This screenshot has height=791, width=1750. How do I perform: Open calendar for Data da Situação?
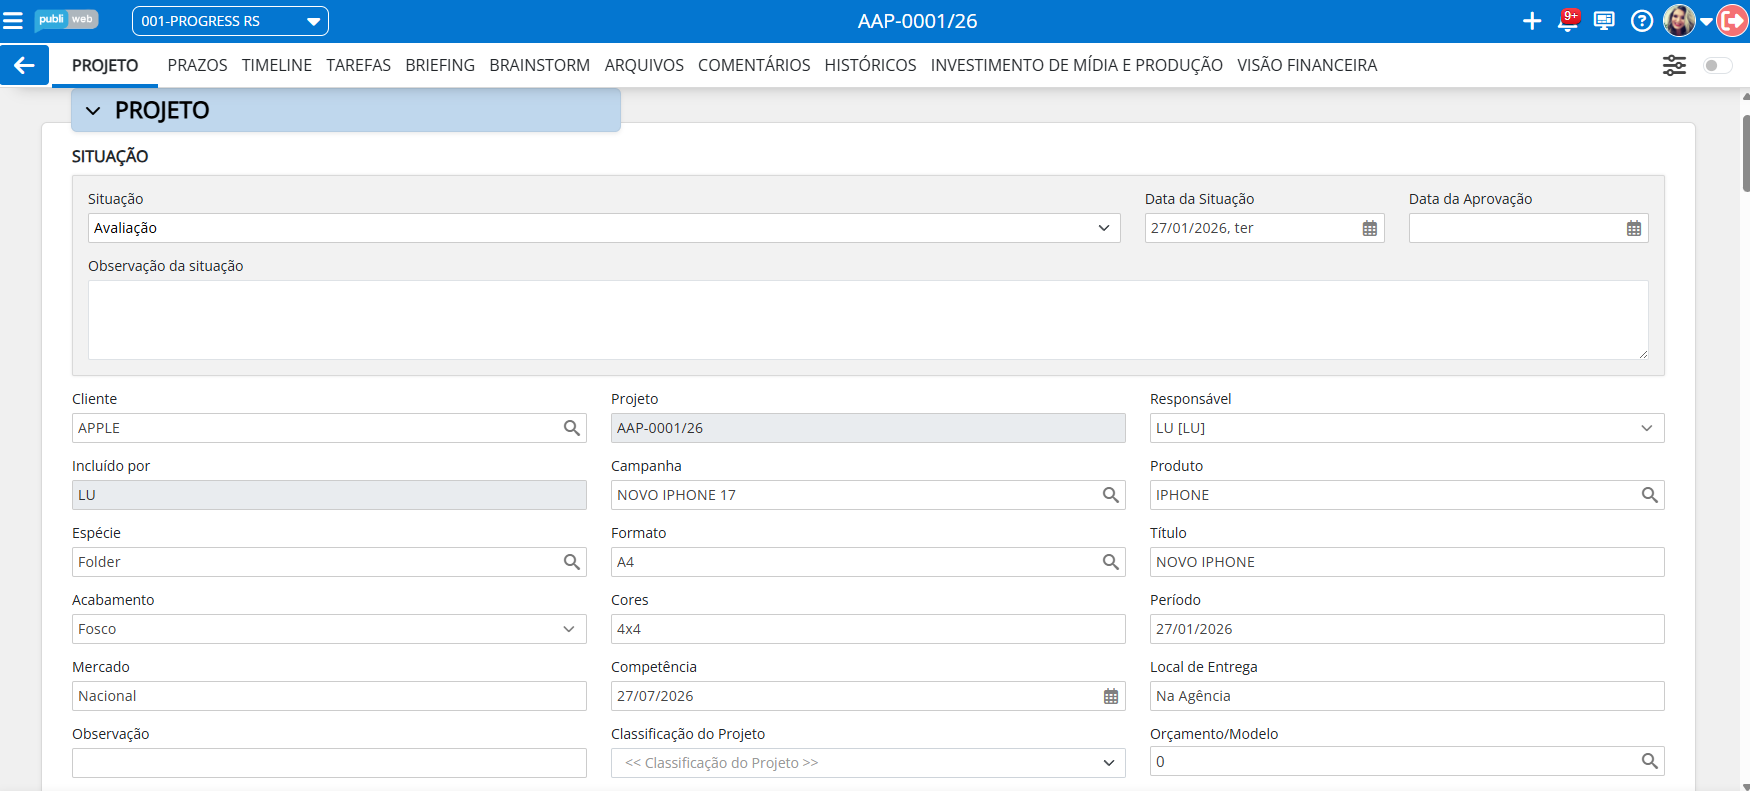[1369, 228]
